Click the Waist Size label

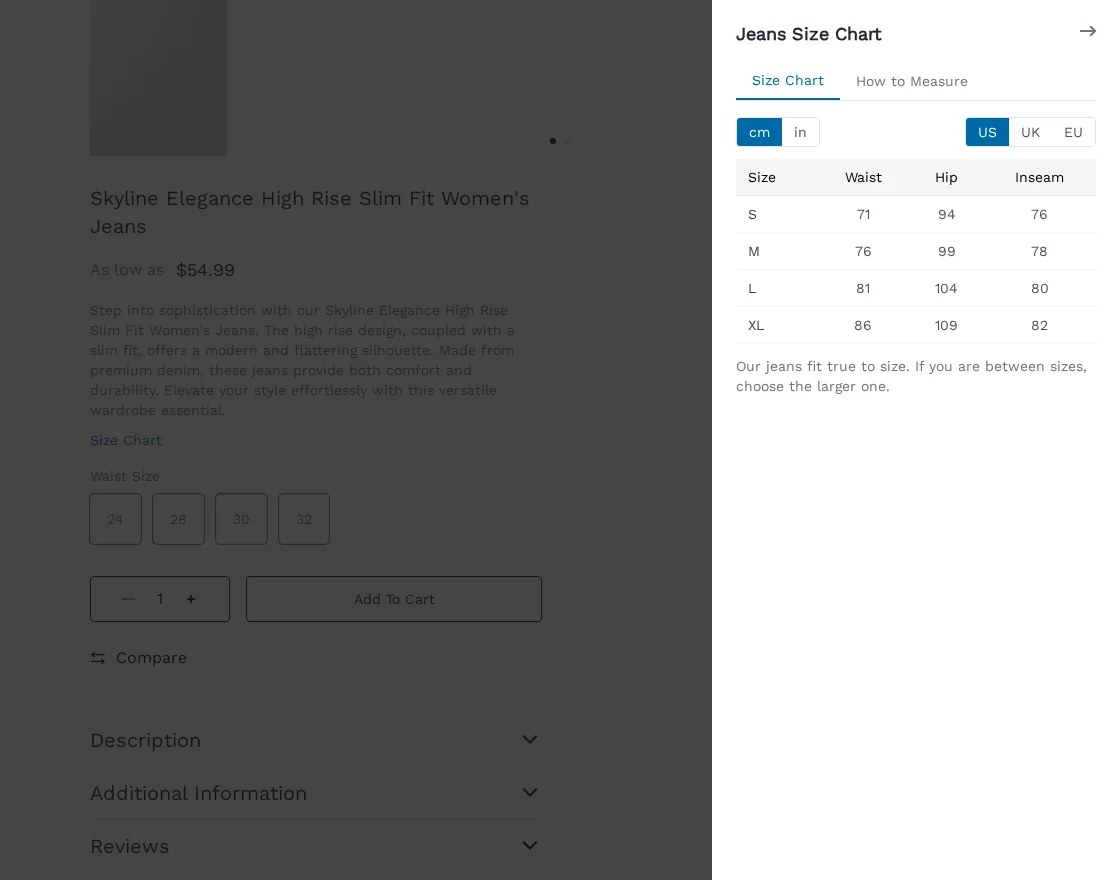(x=125, y=476)
